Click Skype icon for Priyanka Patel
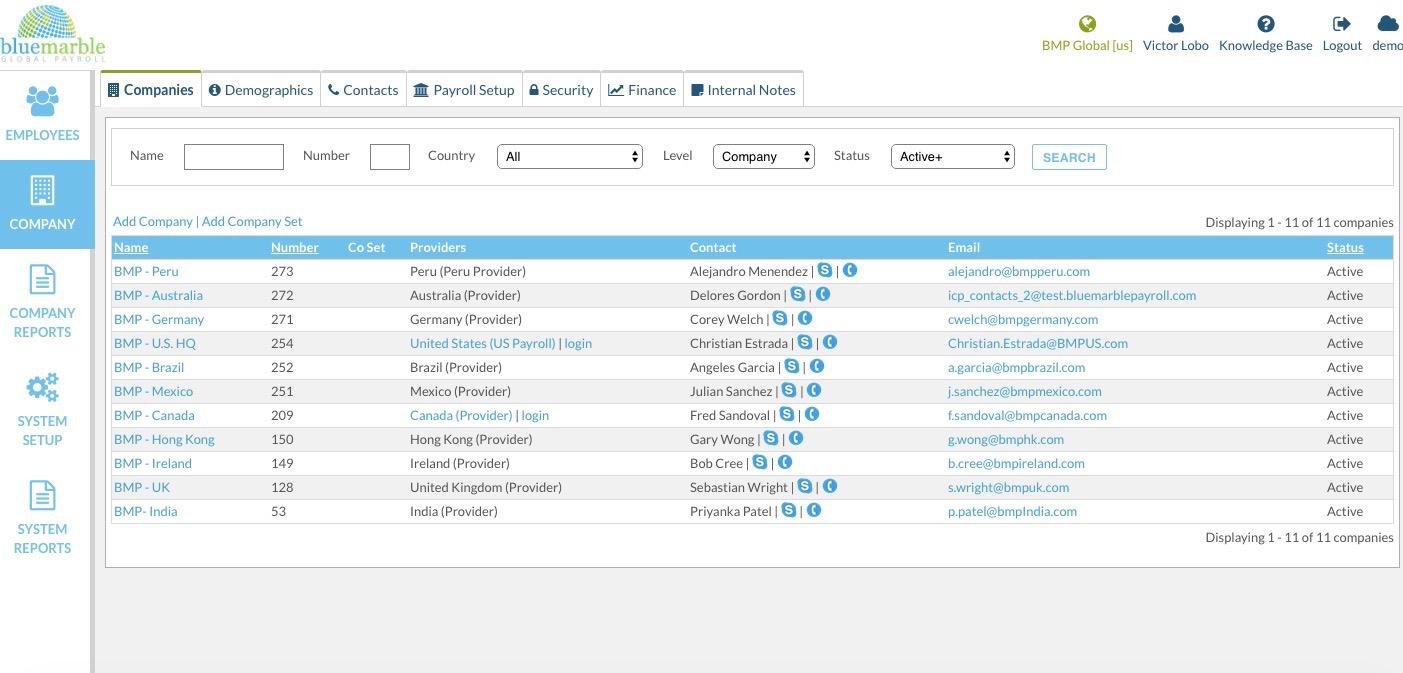The height and width of the screenshot is (673, 1403). click(789, 510)
